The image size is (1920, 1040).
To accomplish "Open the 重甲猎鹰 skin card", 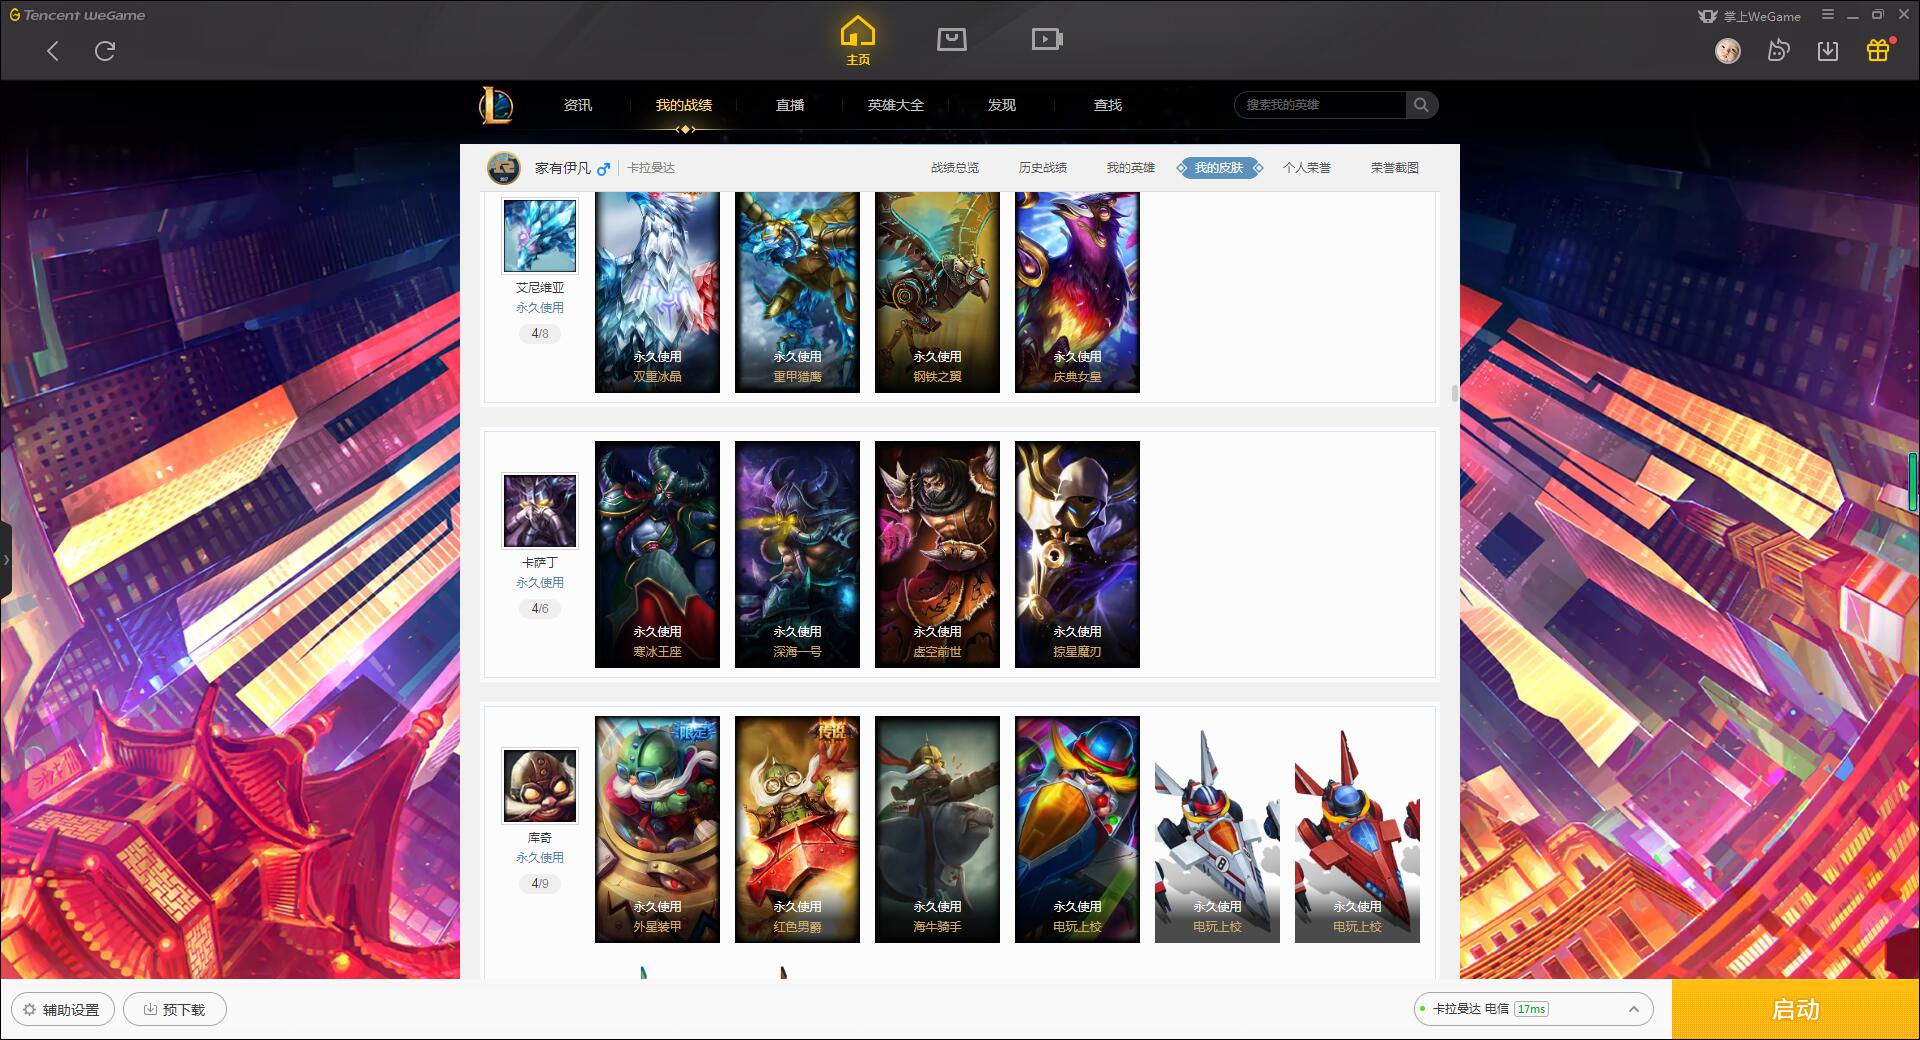I will tap(797, 292).
